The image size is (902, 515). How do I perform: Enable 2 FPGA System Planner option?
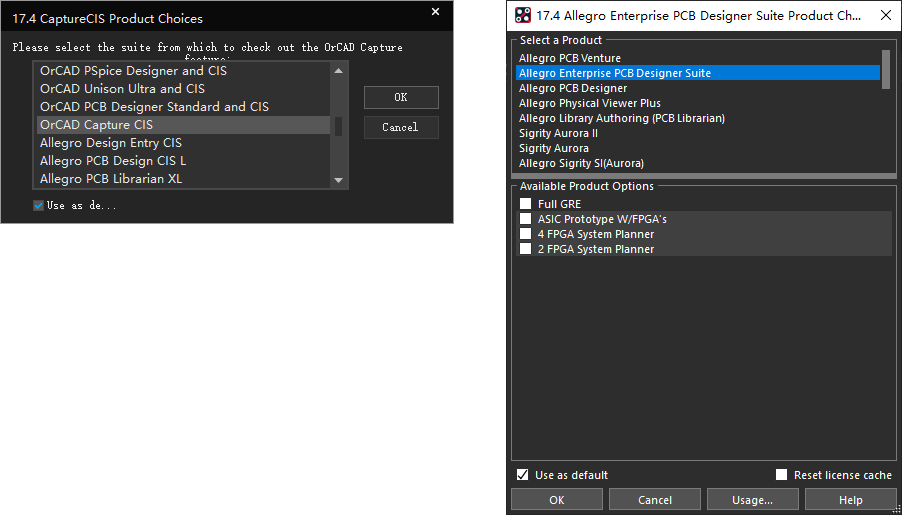pos(525,249)
